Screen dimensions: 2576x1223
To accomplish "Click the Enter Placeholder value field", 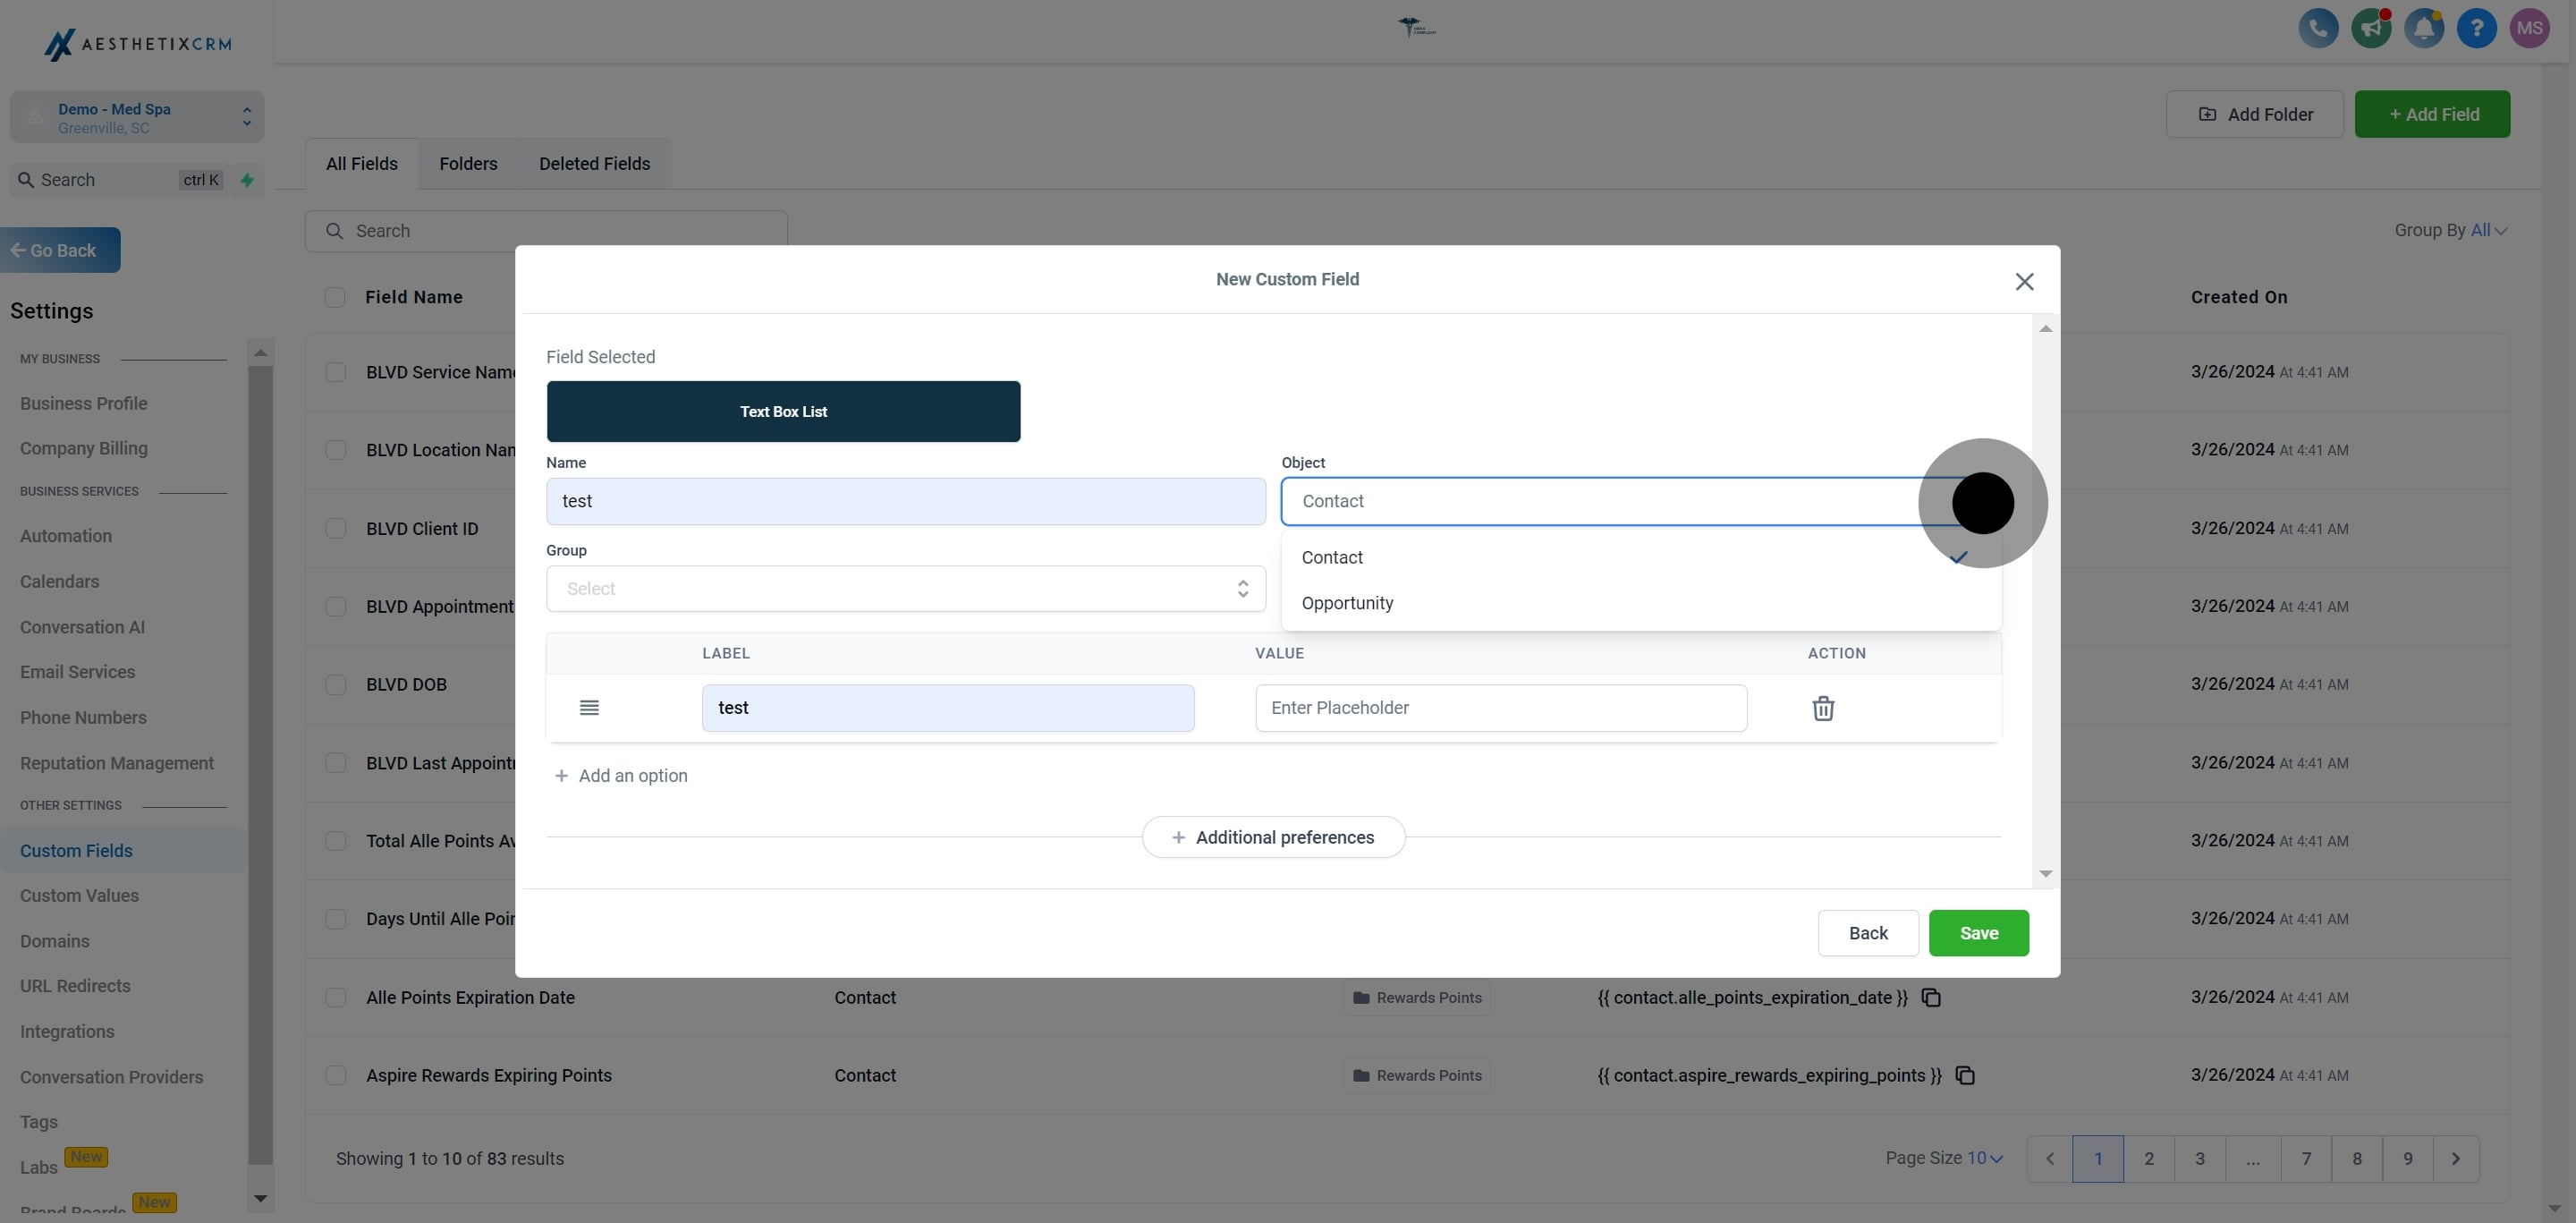I will pyautogui.click(x=1500, y=708).
